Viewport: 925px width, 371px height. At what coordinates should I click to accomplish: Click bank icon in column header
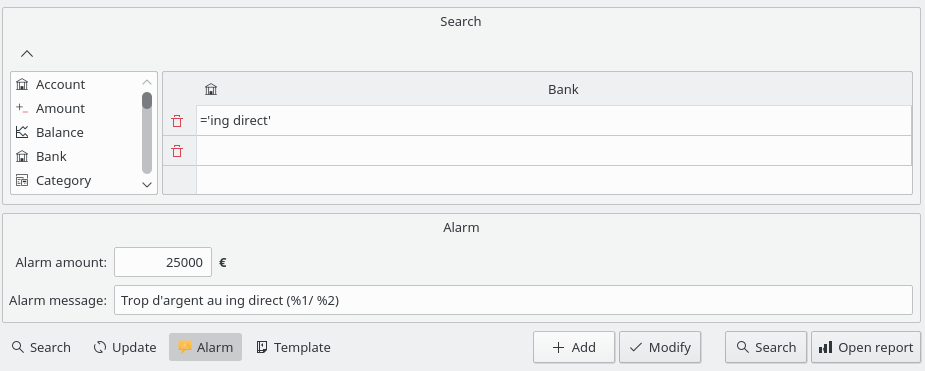tap(211, 90)
